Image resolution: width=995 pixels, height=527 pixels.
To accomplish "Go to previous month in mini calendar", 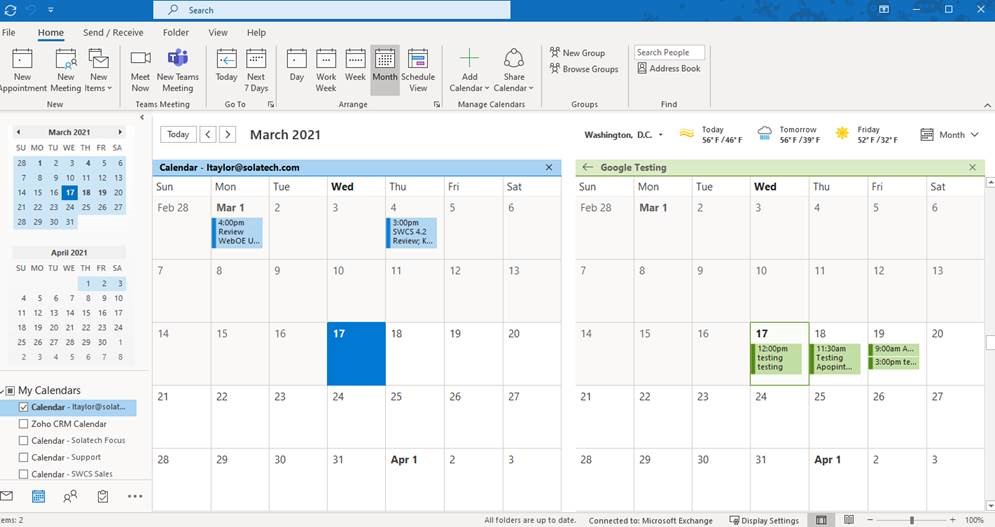I will click(18, 132).
